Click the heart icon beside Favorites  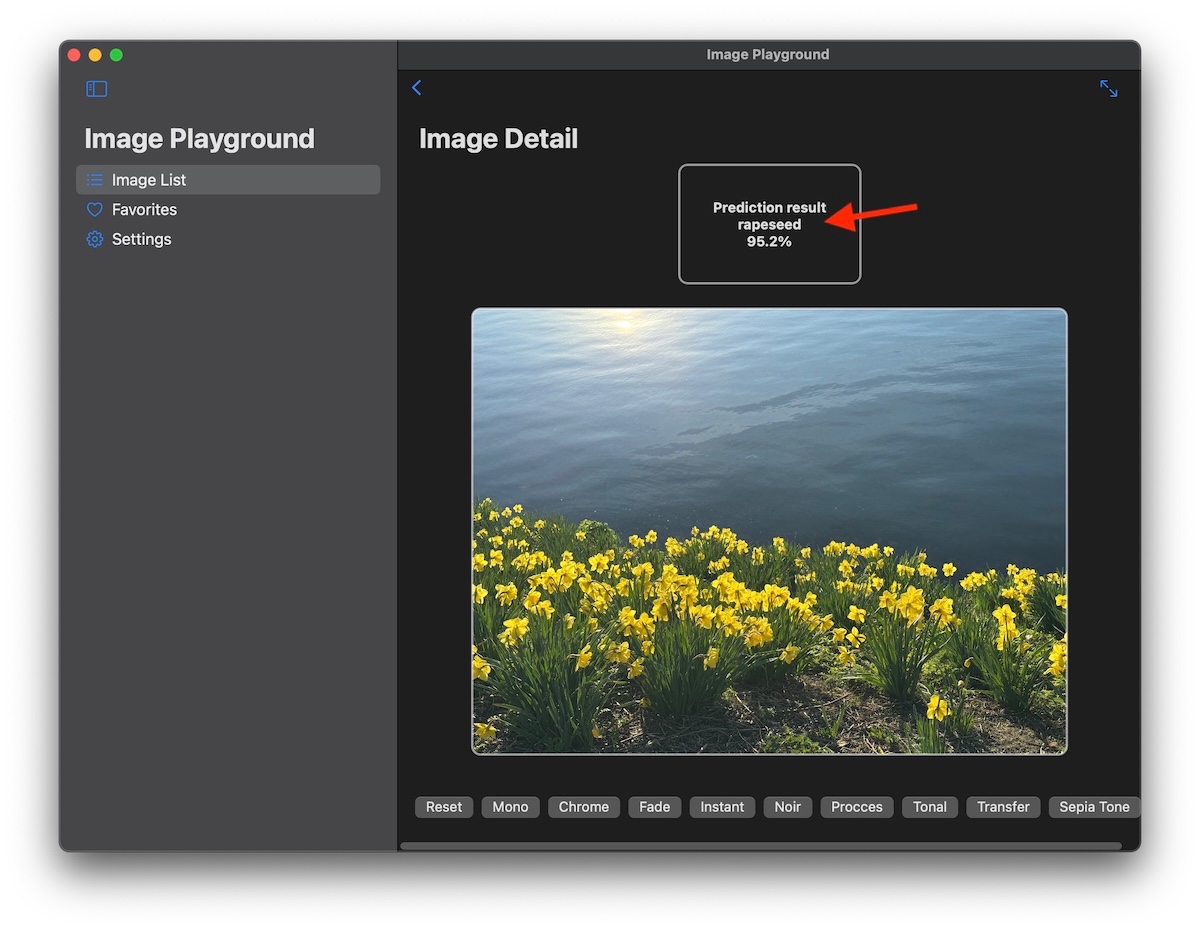[95, 210]
